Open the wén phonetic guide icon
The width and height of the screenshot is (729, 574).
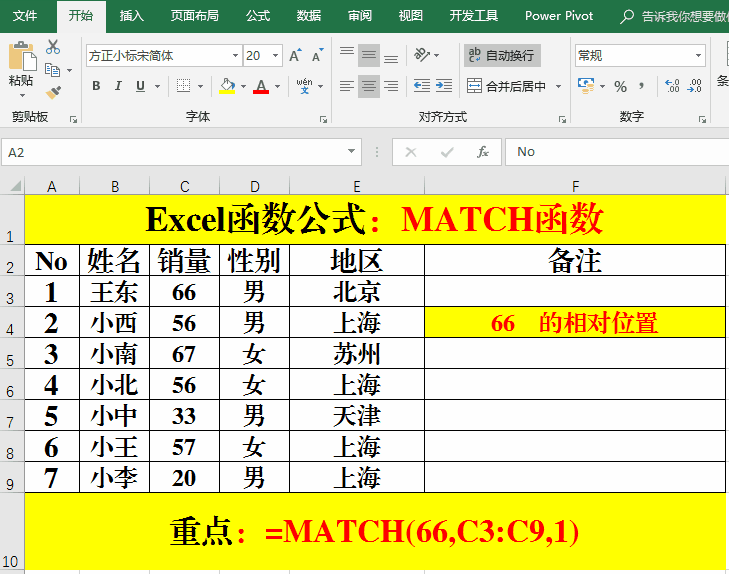click(305, 86)
